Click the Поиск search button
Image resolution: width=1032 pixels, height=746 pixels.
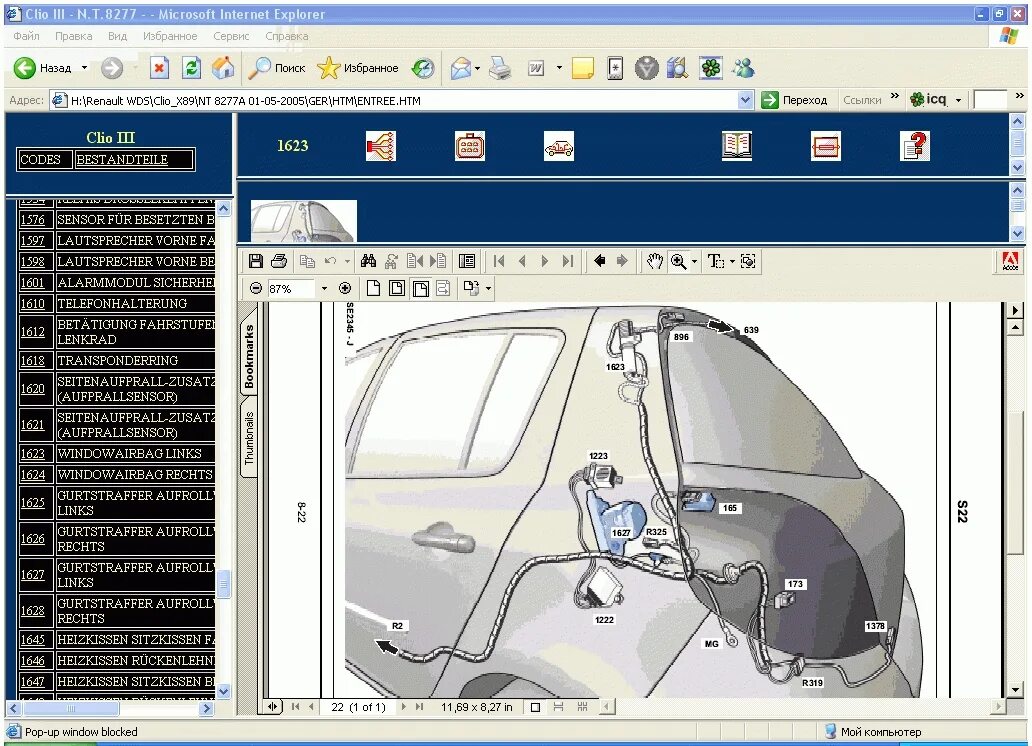277,68
